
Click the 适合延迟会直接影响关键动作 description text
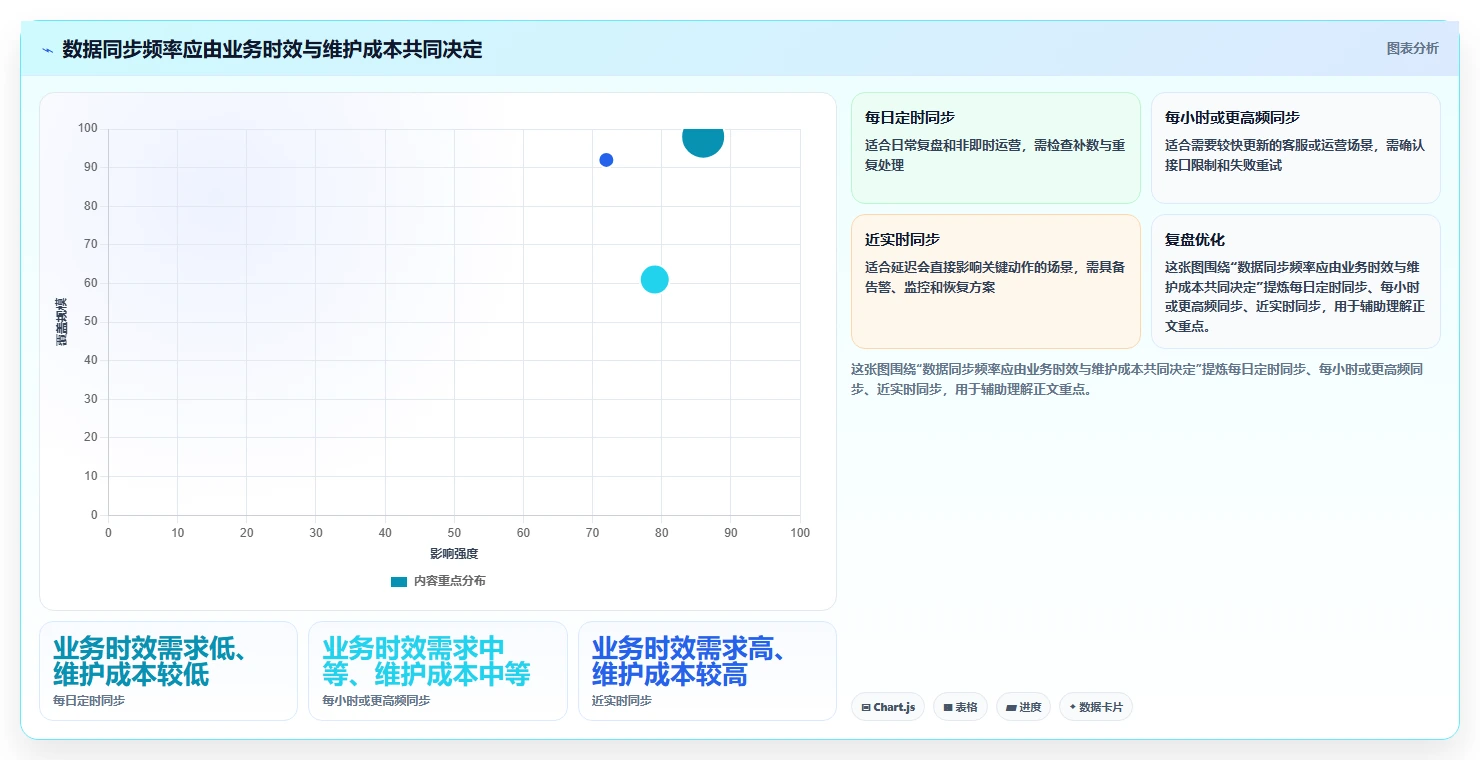pos(995,277)
